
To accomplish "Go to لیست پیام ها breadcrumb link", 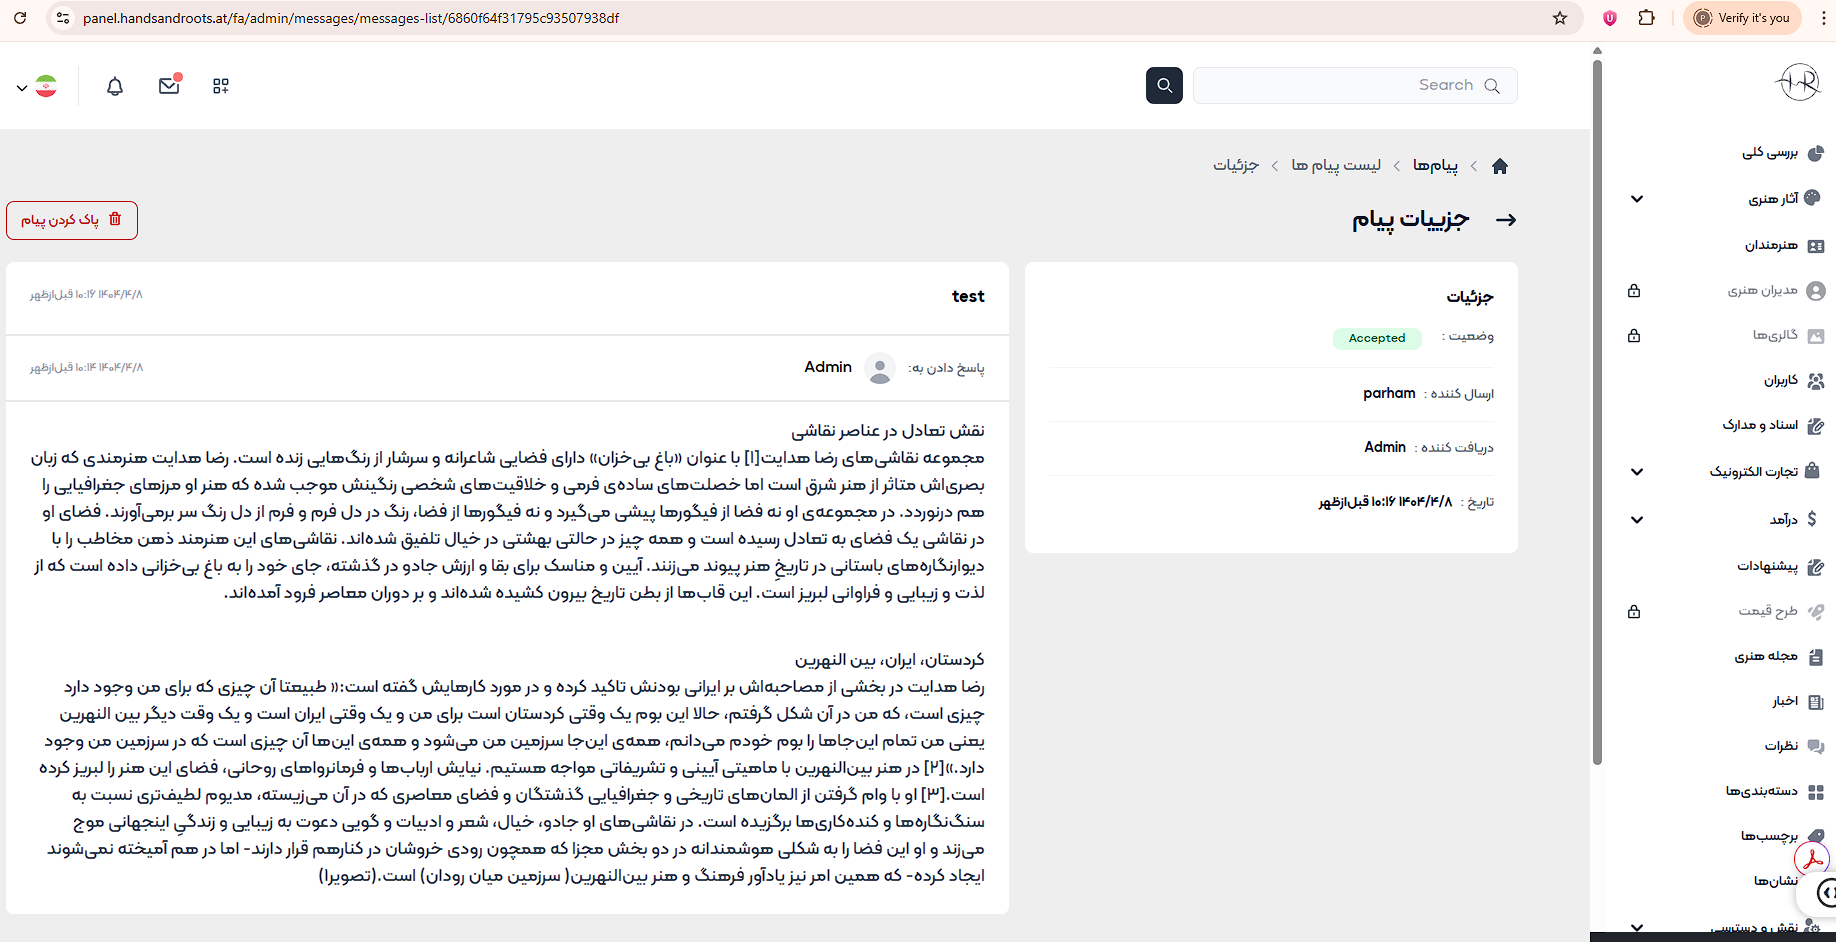I will (1336, 165).
